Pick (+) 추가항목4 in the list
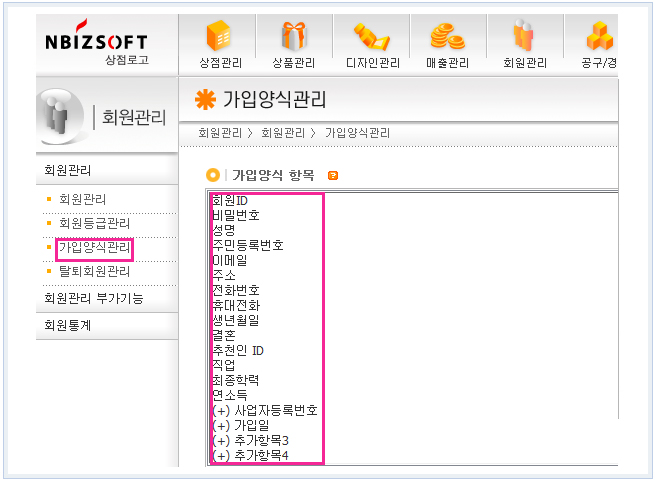 point(250,455)
